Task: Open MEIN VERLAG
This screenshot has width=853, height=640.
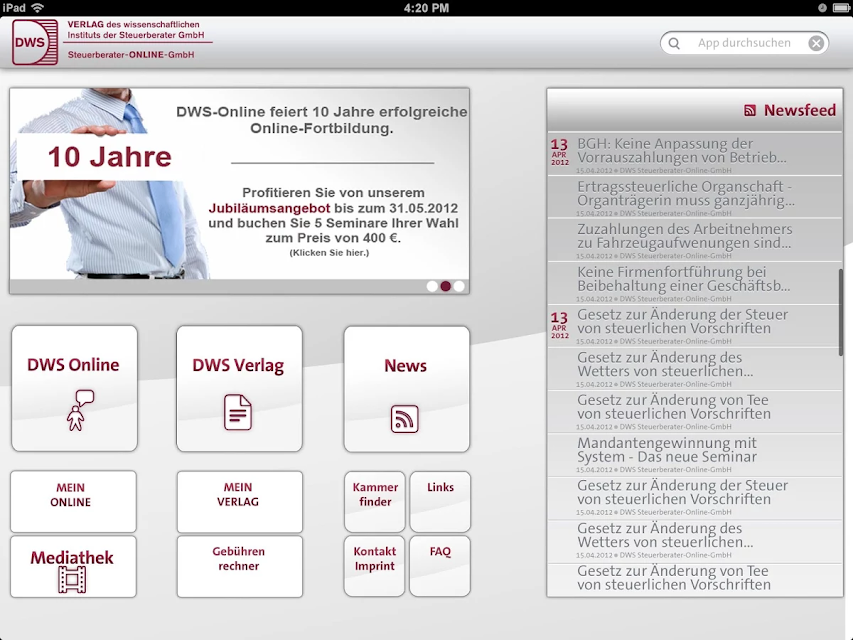Action: coord(239,501)
